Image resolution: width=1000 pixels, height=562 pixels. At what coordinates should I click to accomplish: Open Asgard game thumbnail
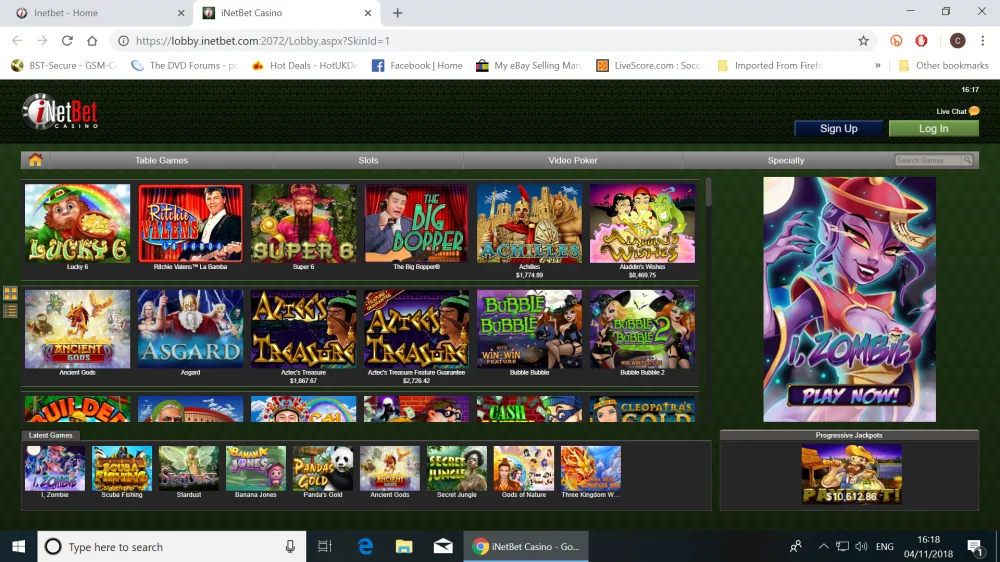190,329
